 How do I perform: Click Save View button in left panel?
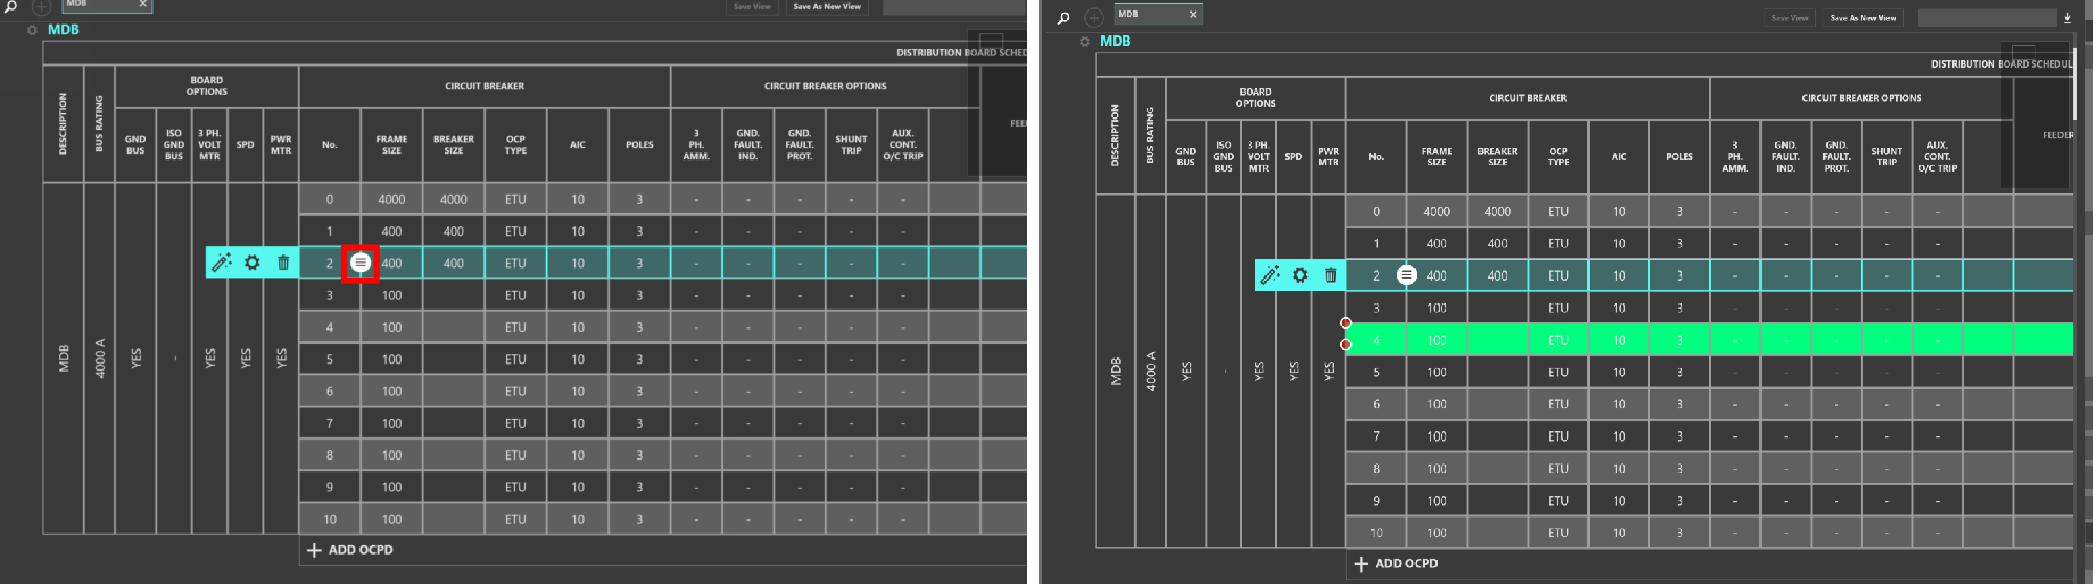coord(752,7)
